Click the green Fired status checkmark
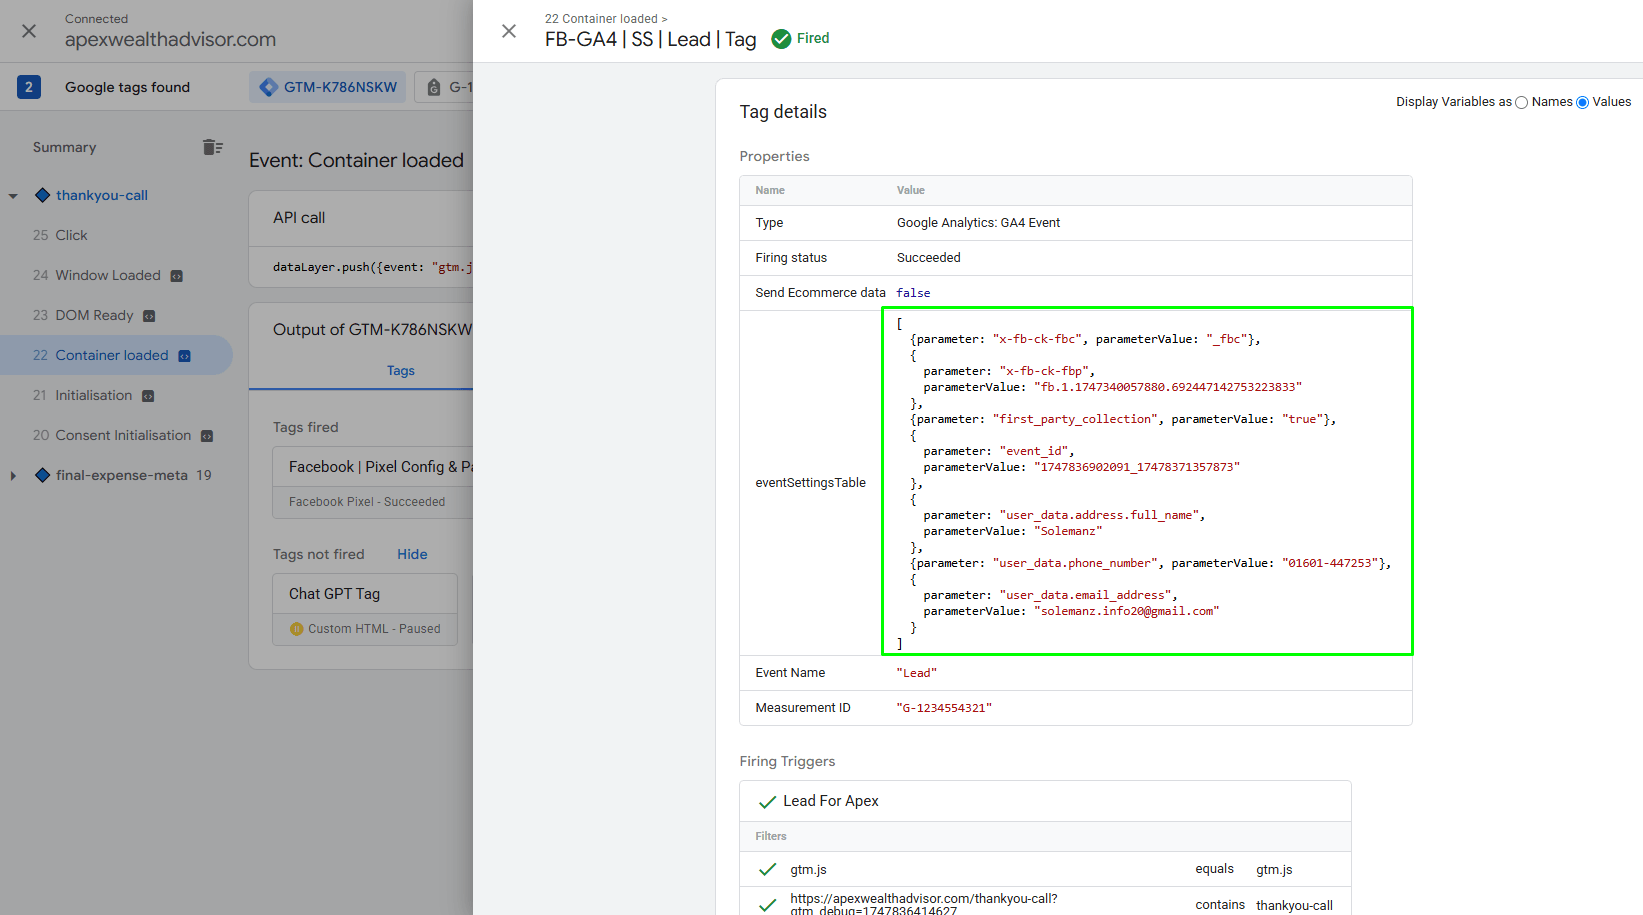The image size is (1643, 915). tap(781, 39)
